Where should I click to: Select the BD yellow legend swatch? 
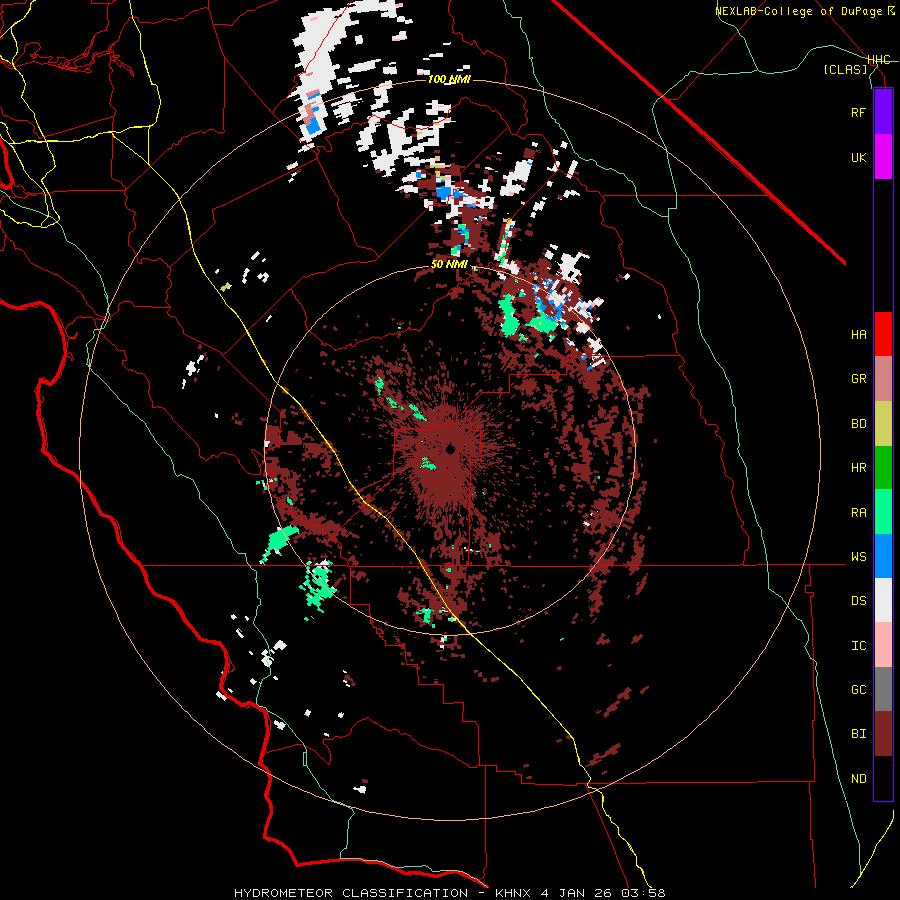click(x=883, y=424)
